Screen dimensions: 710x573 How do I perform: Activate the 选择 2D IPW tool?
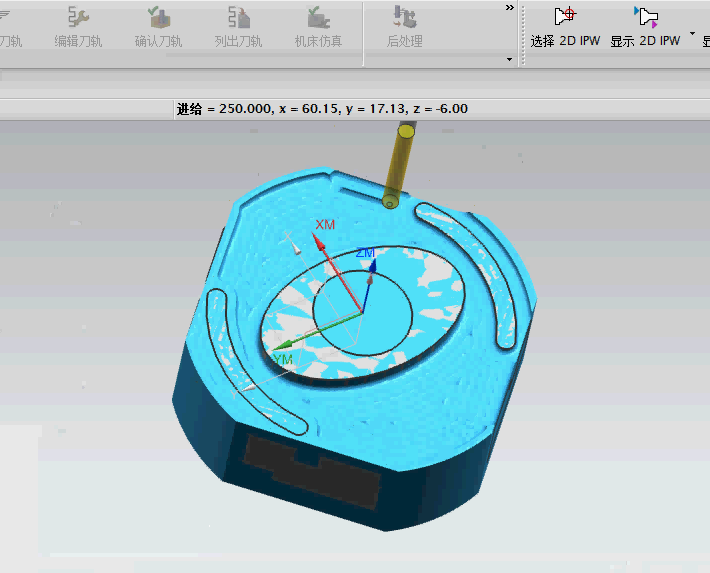click(x=566, y=26)
